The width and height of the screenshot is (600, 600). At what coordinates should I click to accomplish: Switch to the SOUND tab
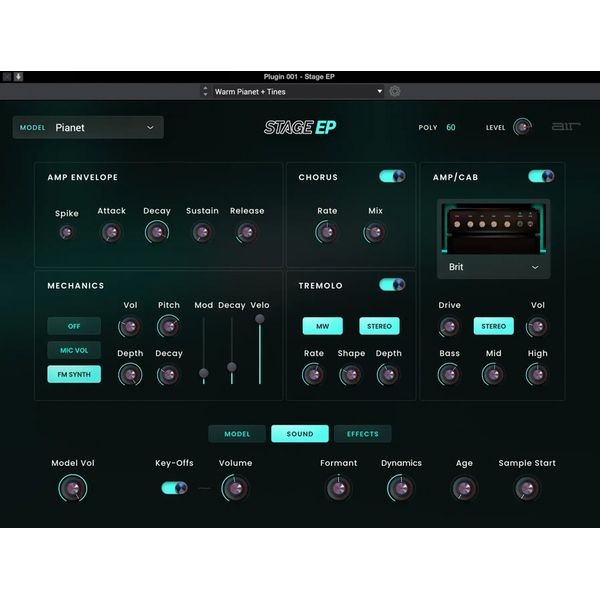300,434
